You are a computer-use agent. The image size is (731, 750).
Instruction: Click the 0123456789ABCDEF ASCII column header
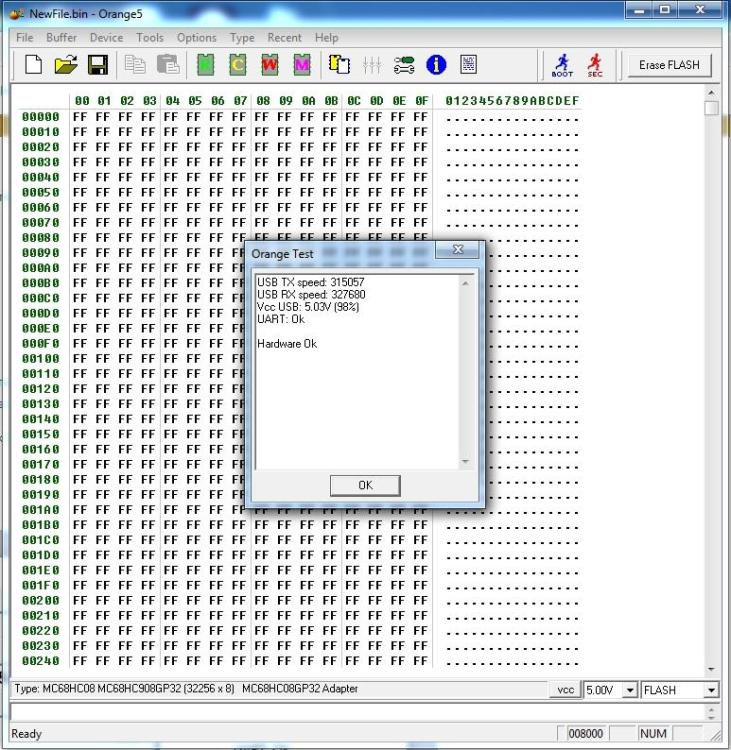(512, 101)
